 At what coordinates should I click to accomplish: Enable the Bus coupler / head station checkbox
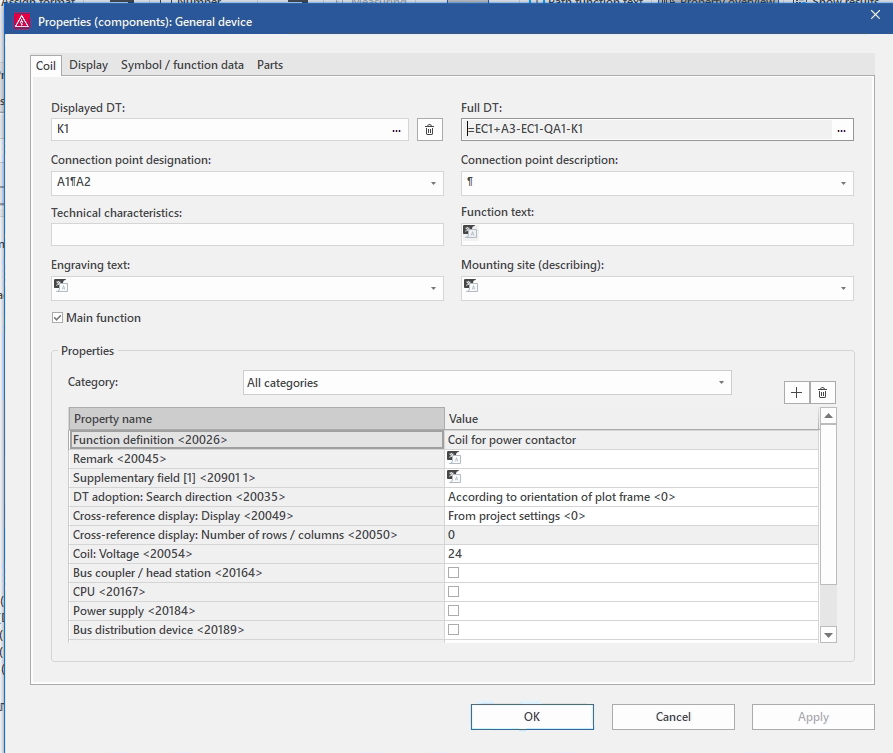tap(453, 573)
